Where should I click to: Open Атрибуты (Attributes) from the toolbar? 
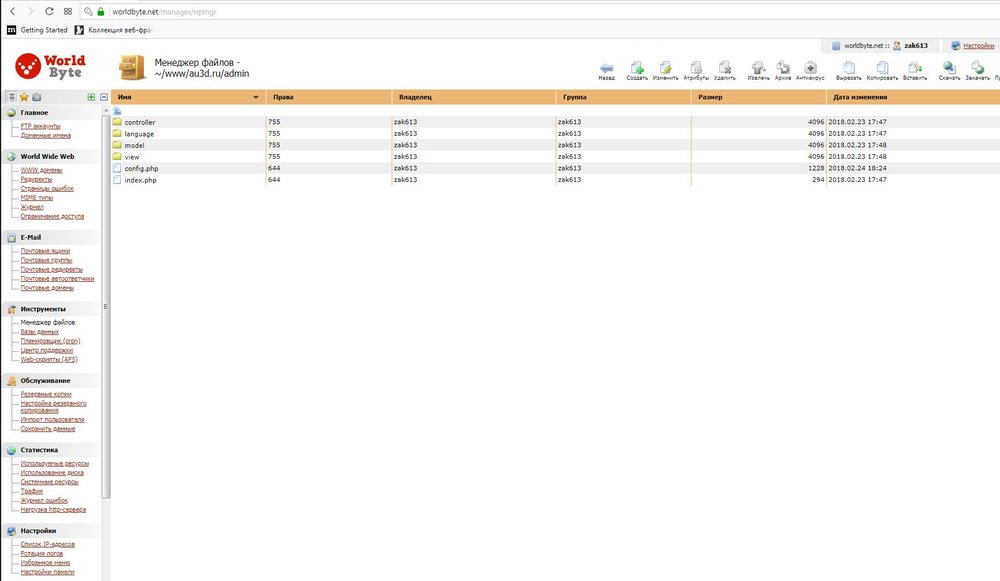(696, 68)
